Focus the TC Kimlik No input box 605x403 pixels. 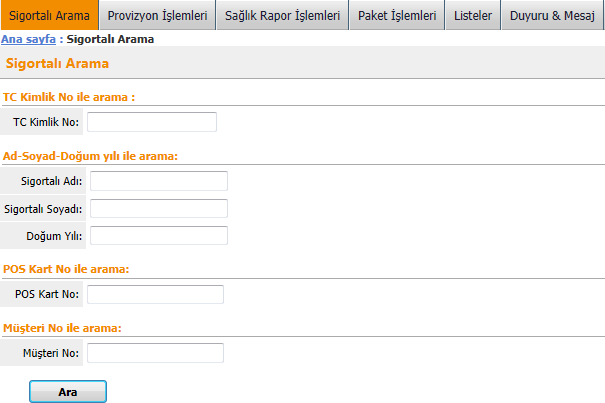coord(152,122)
